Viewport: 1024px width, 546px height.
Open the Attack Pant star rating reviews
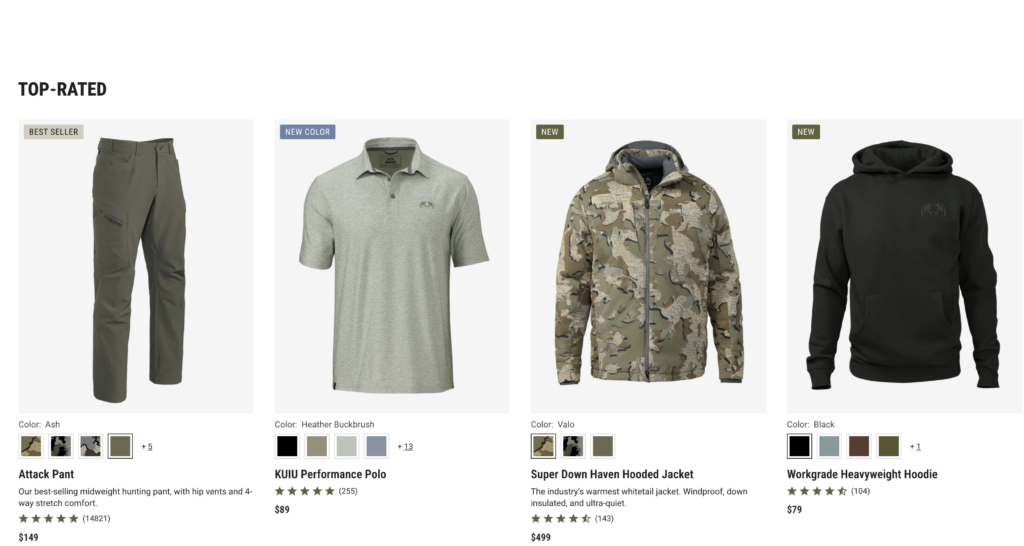(64, 519)
